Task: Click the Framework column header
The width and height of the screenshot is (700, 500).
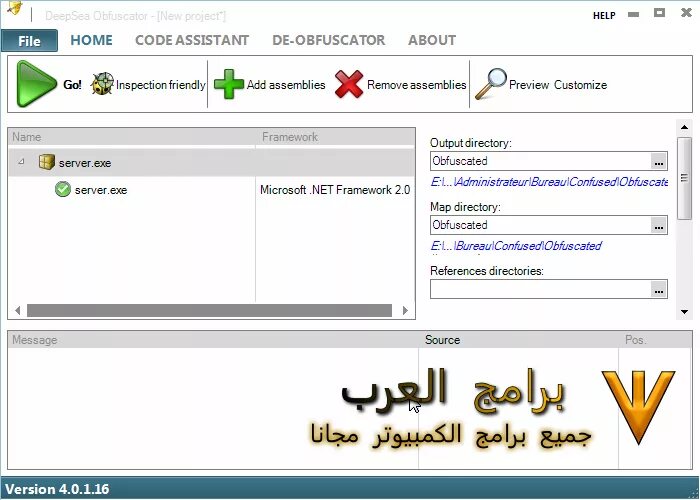Action: tap(336, 137)
